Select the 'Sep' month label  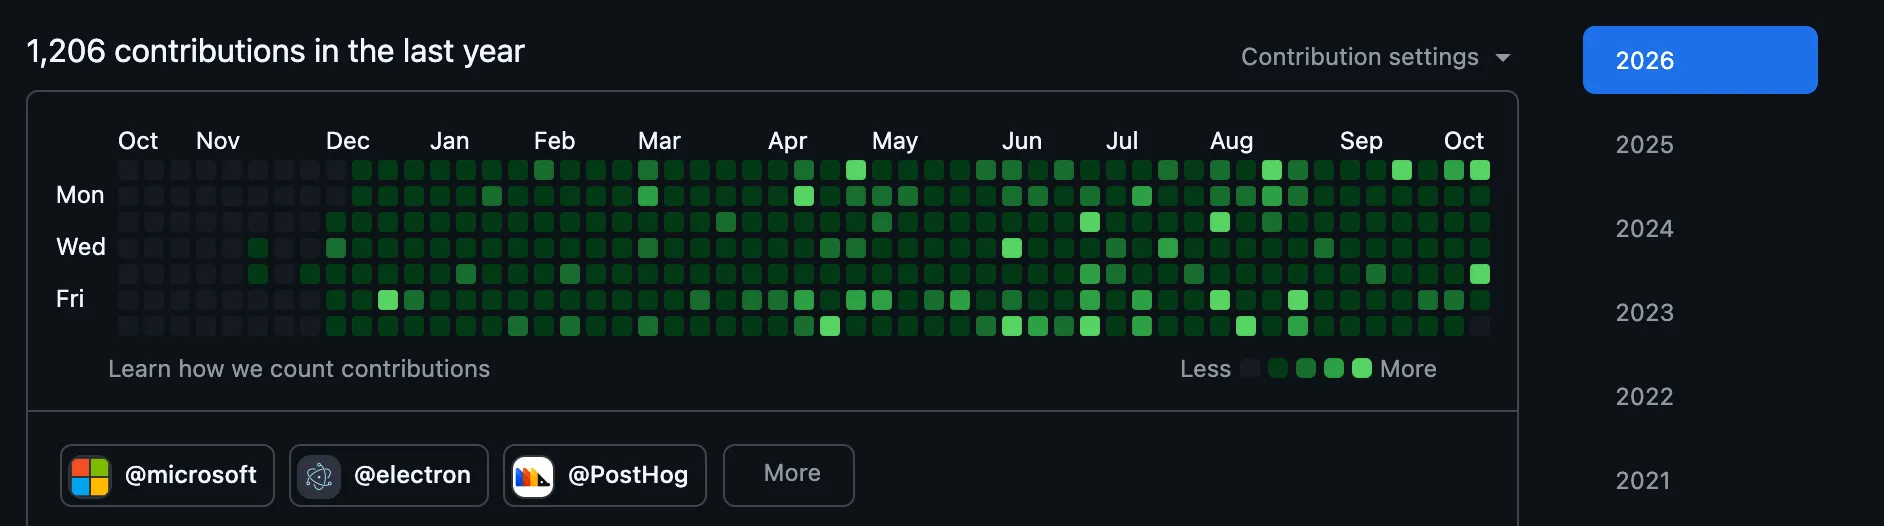[x=1362, y=141]
